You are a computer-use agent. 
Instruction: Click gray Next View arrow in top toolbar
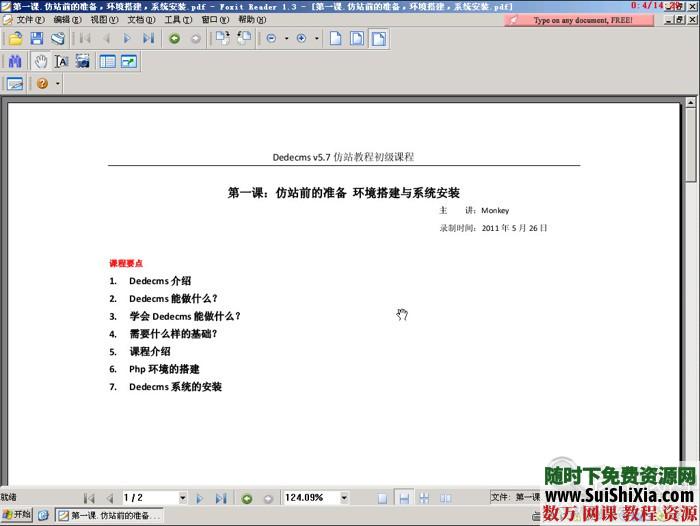coord(196,39)
